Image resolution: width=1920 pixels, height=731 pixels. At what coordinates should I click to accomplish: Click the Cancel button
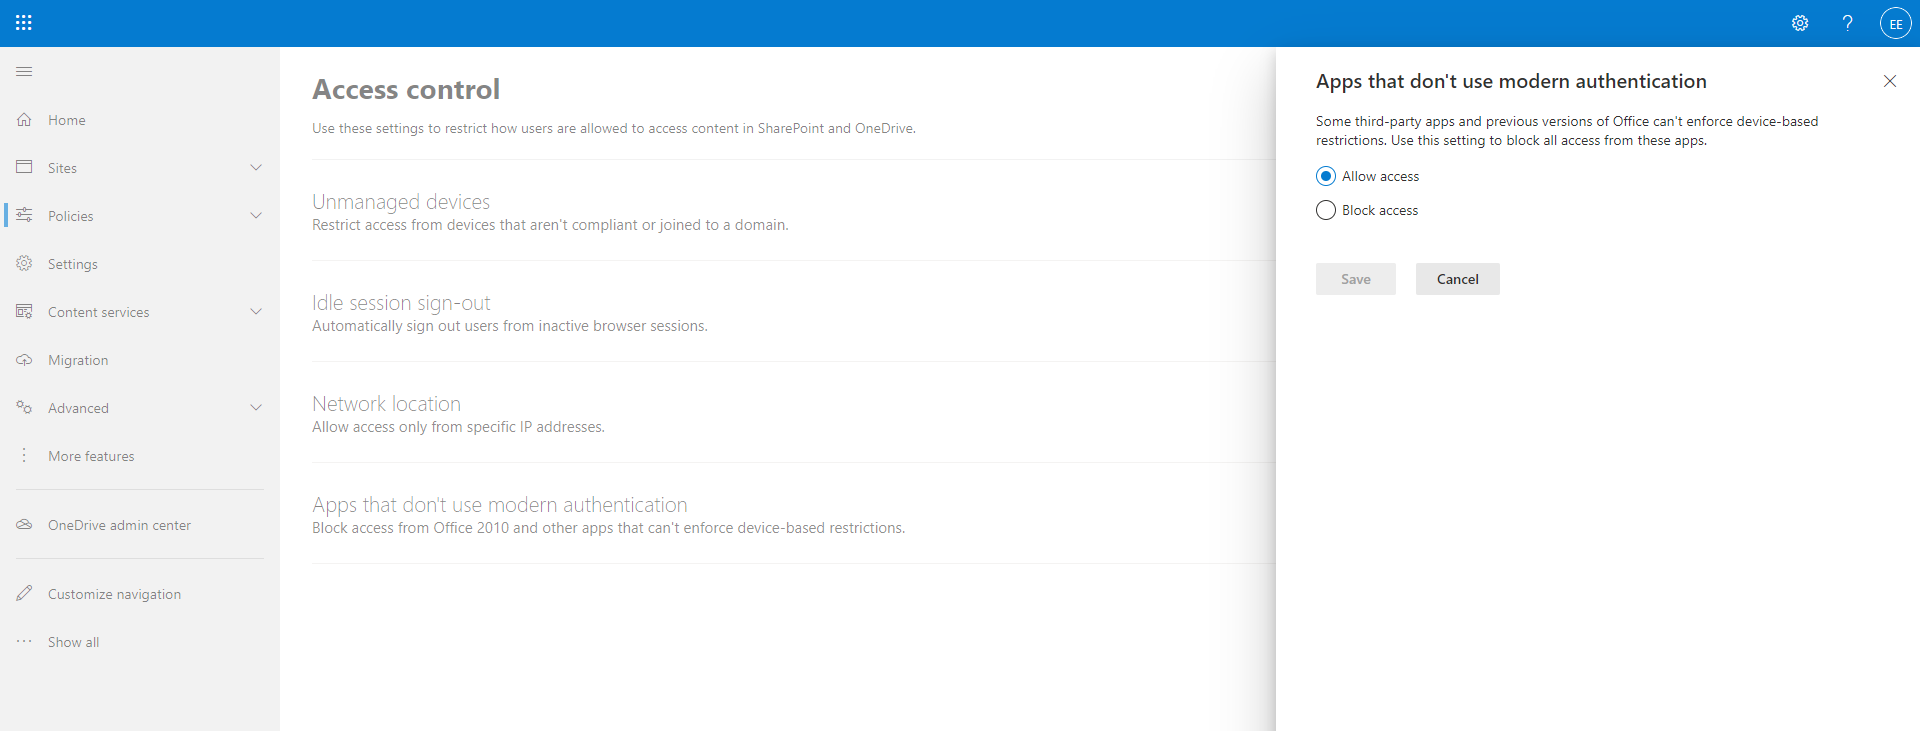[1457, 280]
